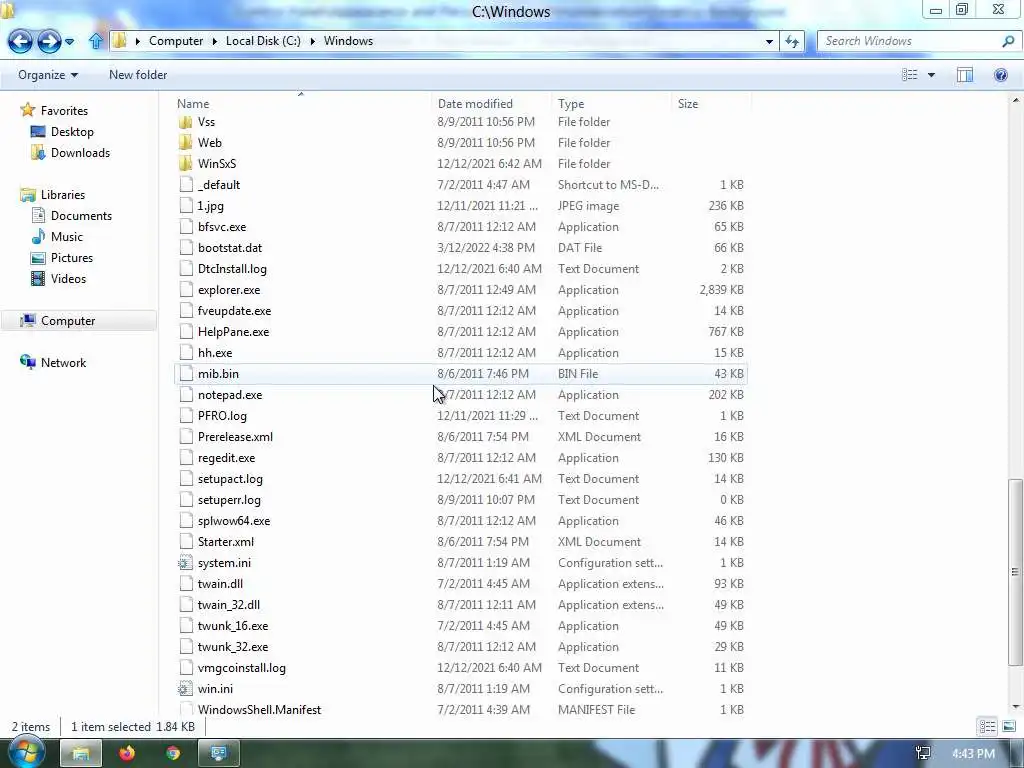Open Desktop in Favorites
Viewport: 1024px width, 768px height.
[x=72, y=132]
